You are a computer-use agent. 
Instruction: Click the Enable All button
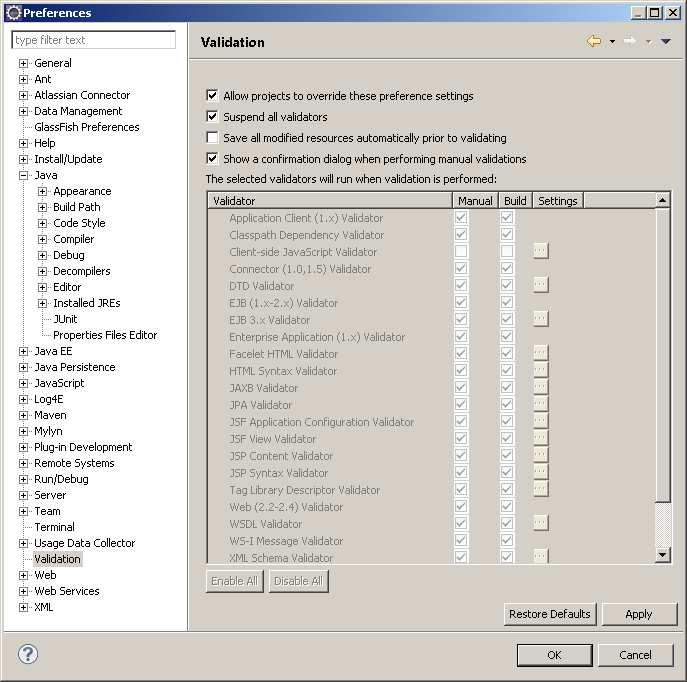coord(234,581)
